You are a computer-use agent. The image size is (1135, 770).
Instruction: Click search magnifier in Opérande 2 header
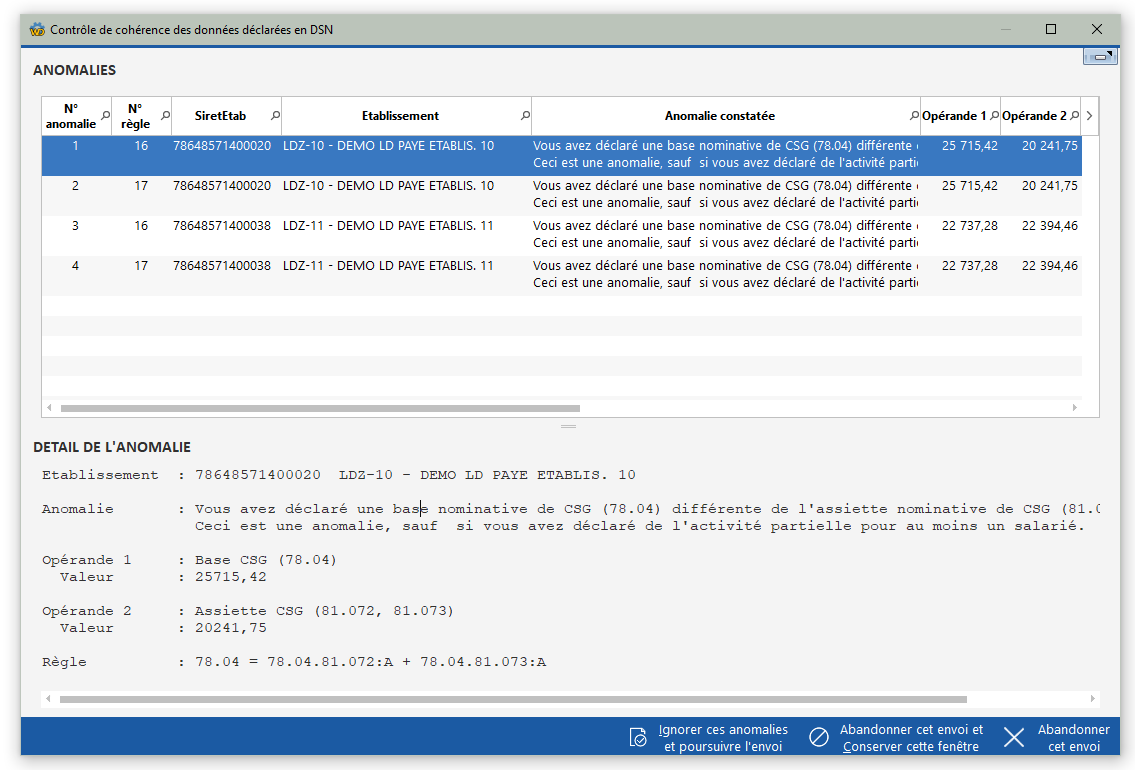1074,116
